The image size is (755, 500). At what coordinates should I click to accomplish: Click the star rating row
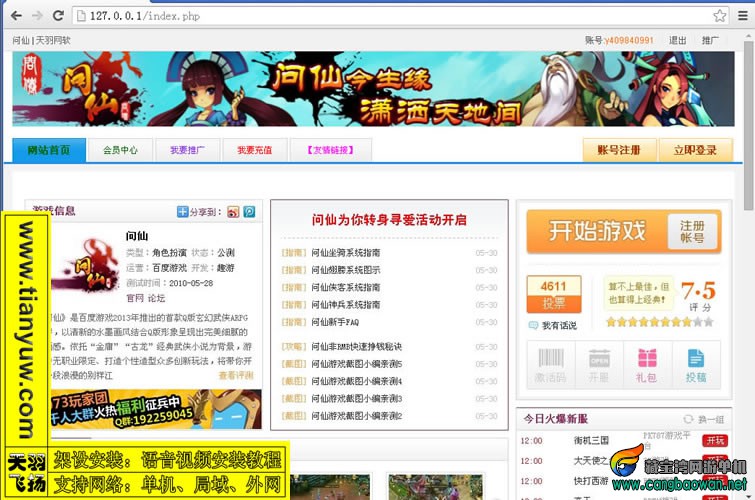click(659, 322)
